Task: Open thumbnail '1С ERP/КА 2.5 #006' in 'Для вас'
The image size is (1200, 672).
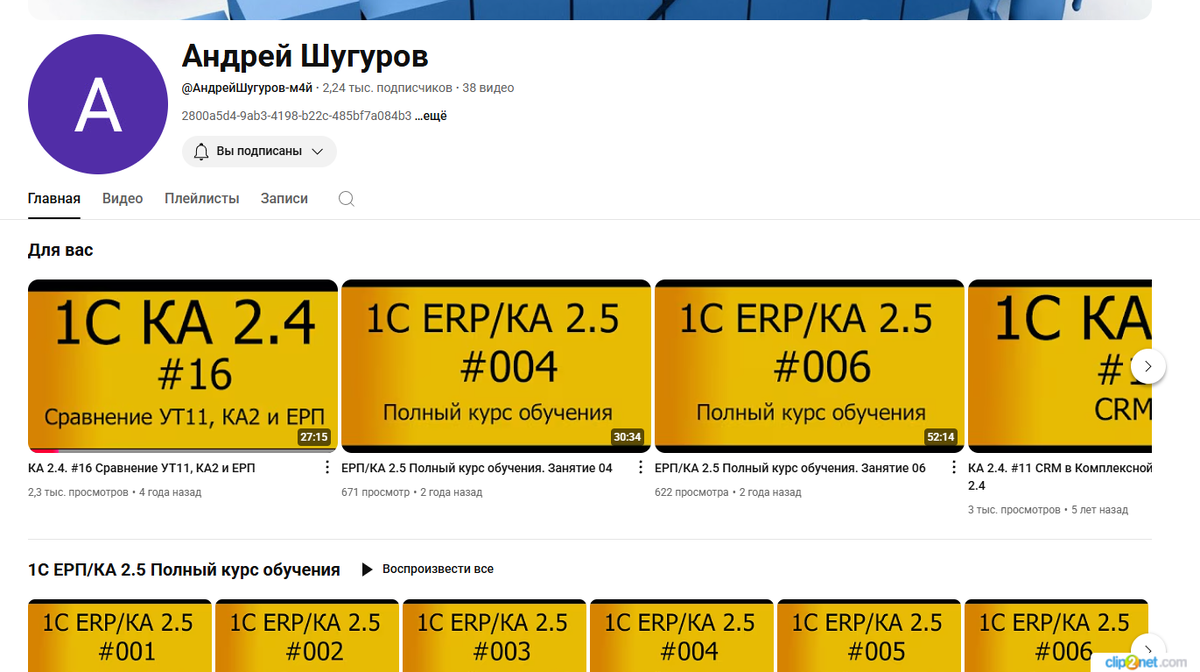Action: point(809,366)
